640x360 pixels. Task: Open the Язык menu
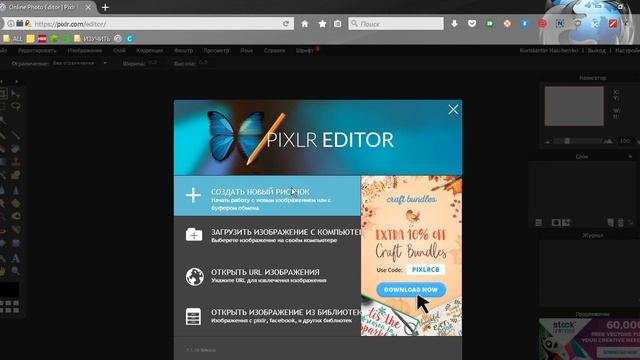247,51
